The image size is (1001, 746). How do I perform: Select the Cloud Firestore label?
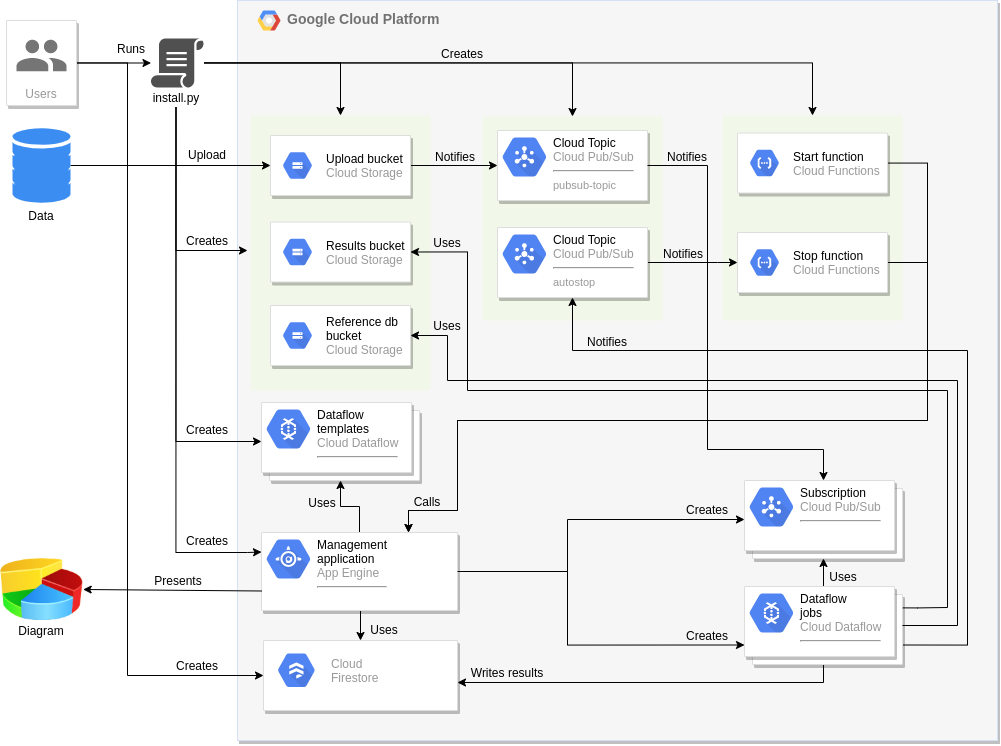click(x=354, y=671)
